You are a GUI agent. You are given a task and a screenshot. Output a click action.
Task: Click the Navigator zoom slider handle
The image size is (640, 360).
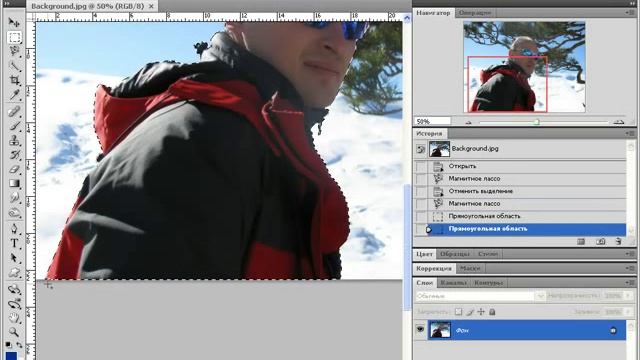(x=537, y=122)
